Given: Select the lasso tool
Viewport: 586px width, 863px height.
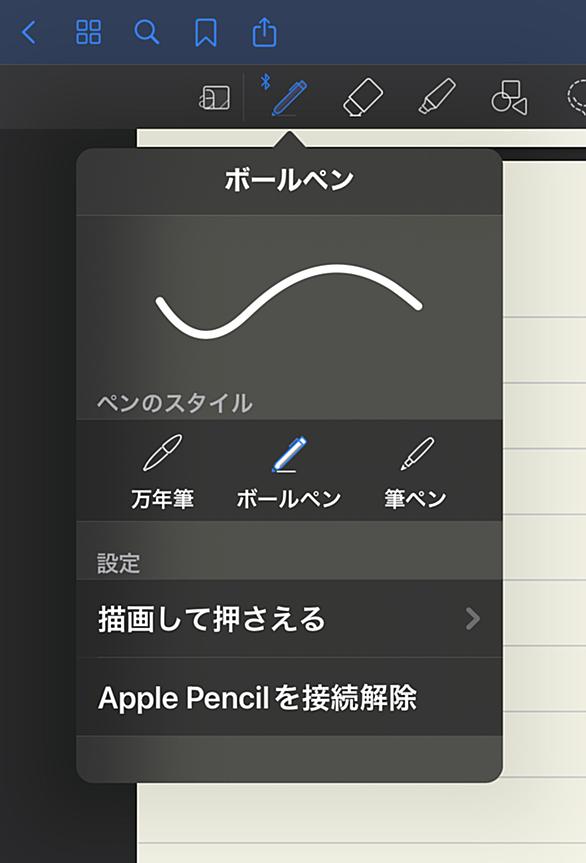Looking at the screenshot, I should 576,97.
